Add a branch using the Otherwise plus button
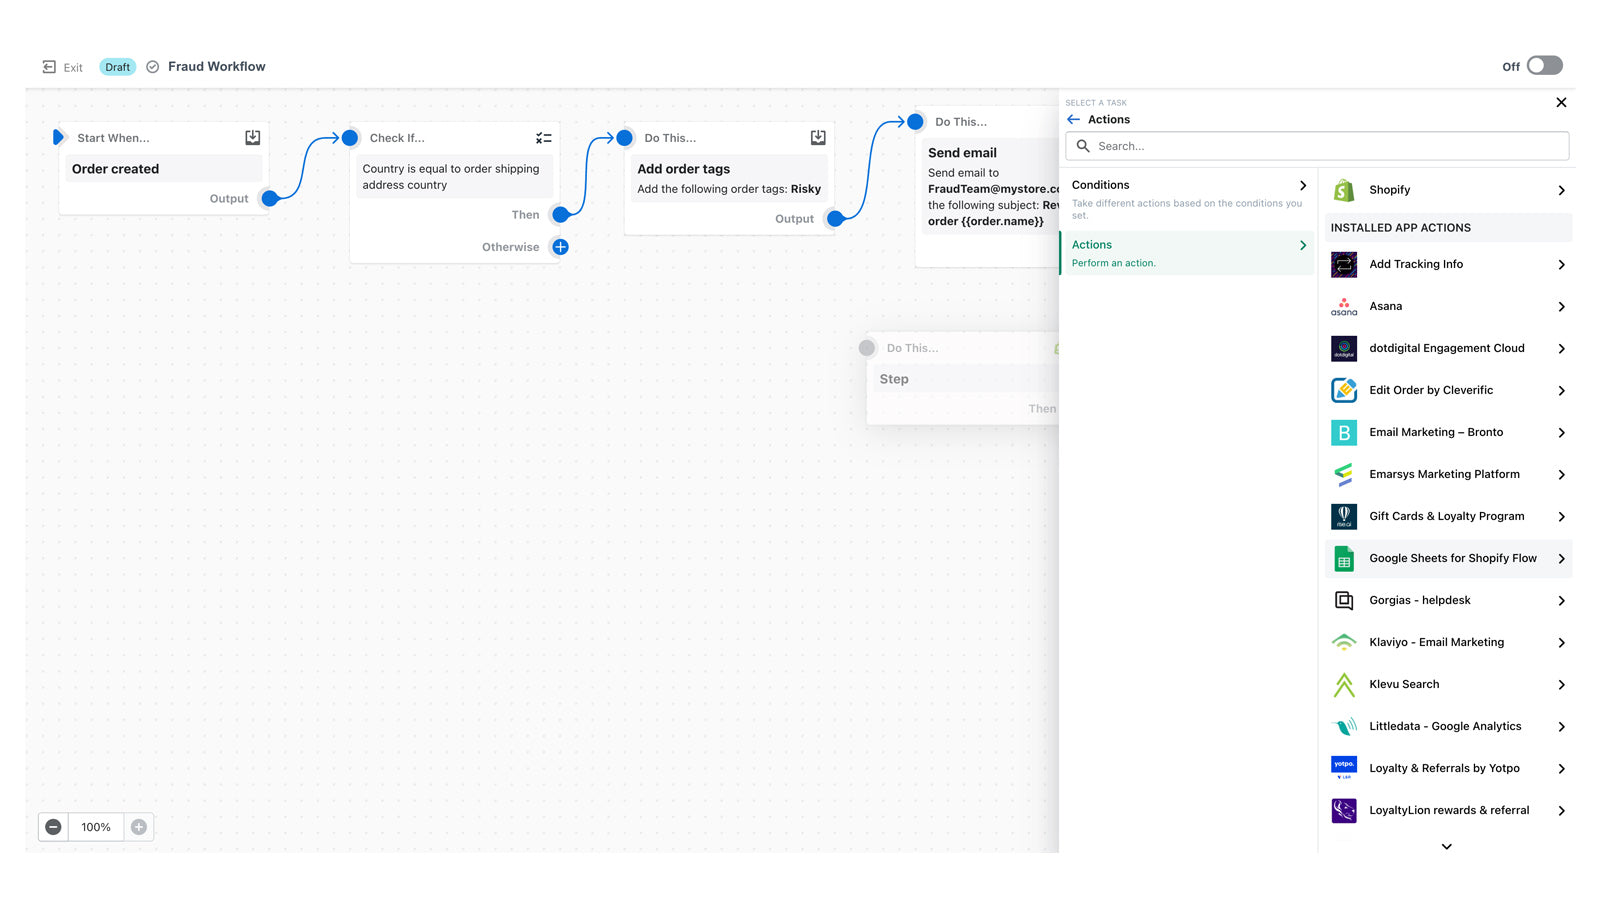This screenshot has height=900, width=1600. point(560,247)
